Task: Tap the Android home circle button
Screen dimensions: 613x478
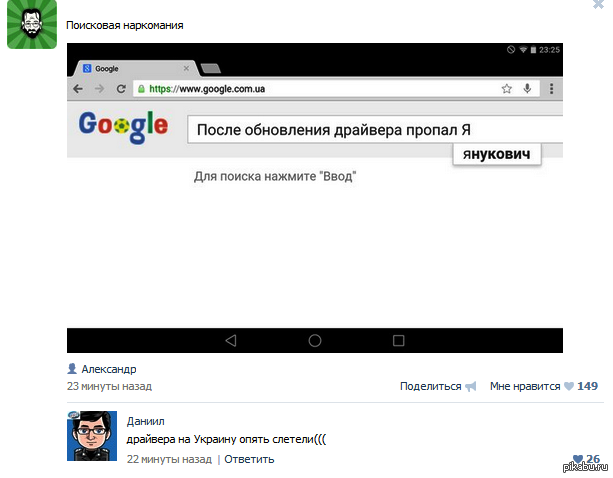Action: click(x=315, y=340)
